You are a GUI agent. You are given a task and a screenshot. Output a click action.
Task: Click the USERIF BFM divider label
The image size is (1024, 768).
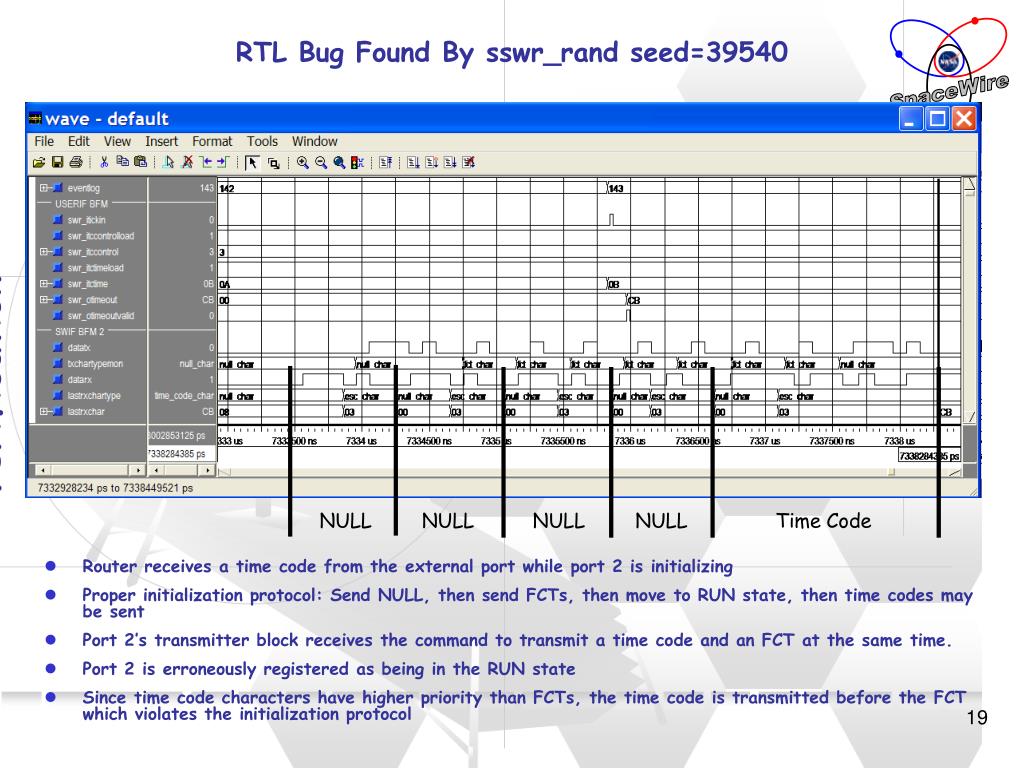82,204
